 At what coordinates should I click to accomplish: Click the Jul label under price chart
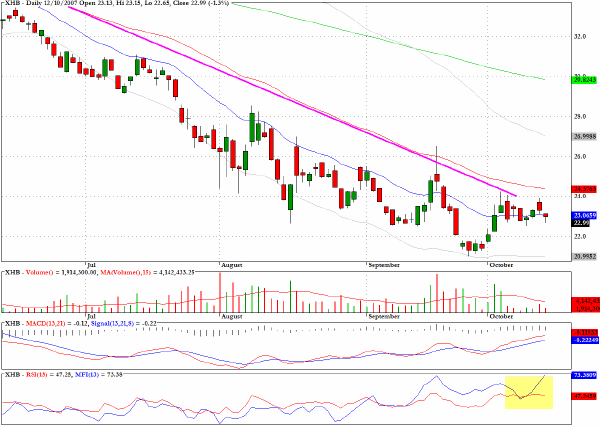pyautogui.click(x=91, y=265)
